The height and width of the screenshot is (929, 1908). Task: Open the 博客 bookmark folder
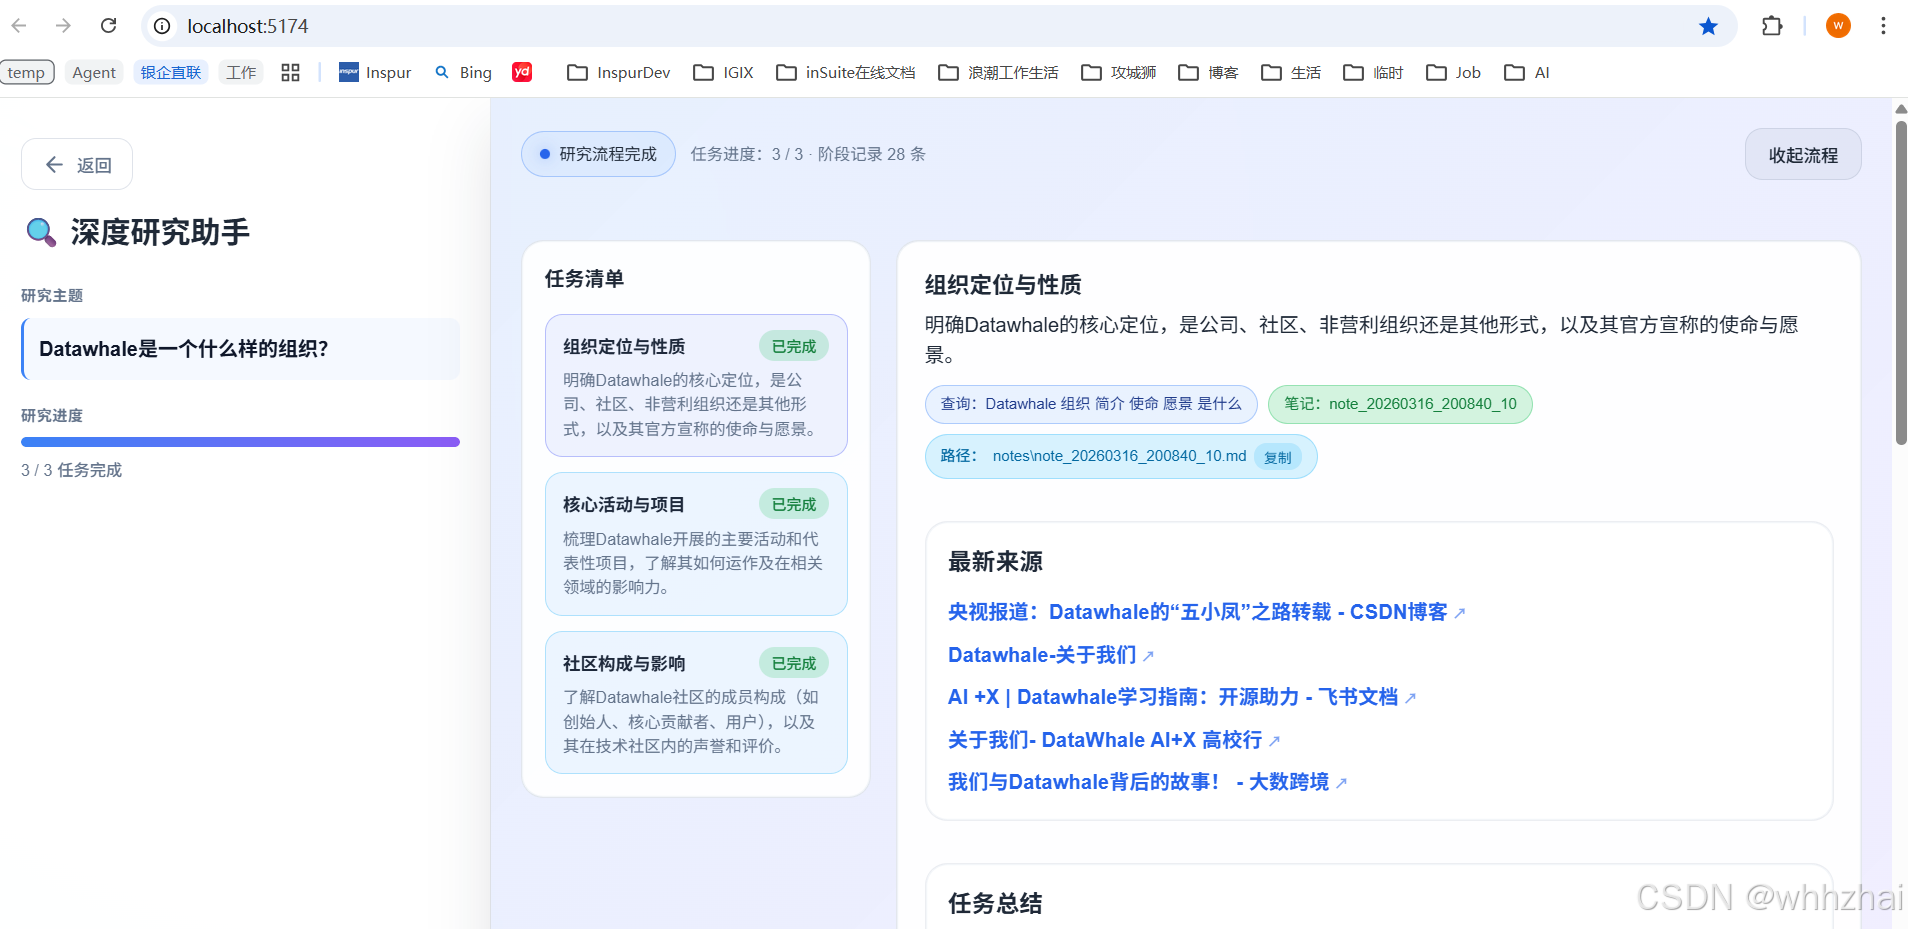[1208, 72]
